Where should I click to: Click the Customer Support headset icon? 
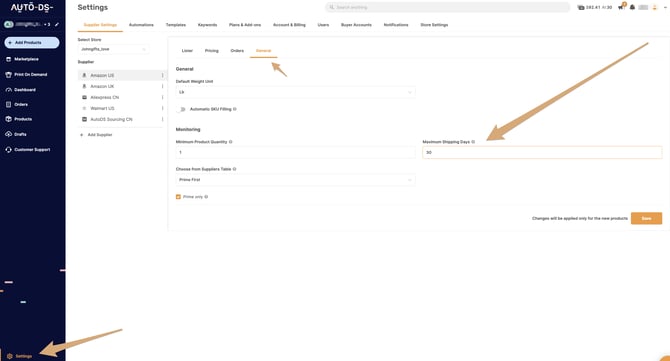click(9, 150)
